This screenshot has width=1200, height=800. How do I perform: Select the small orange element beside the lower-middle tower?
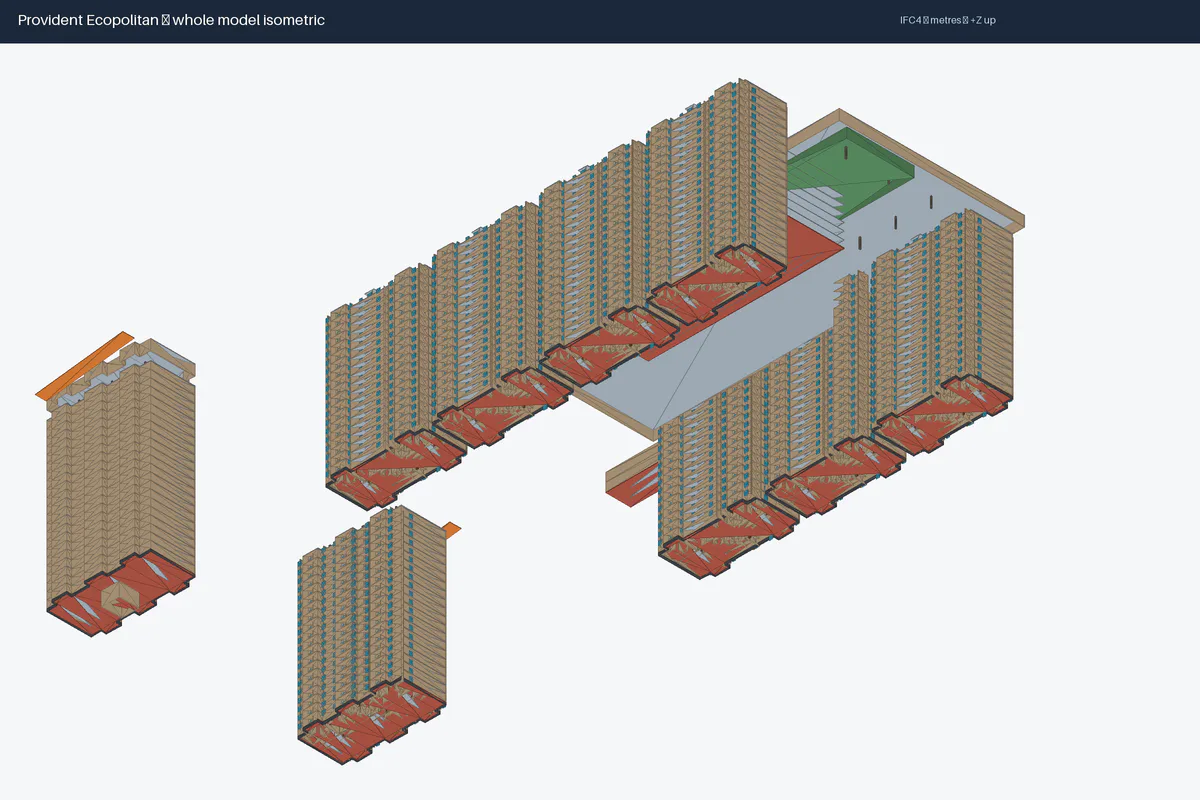click(452, 528)
